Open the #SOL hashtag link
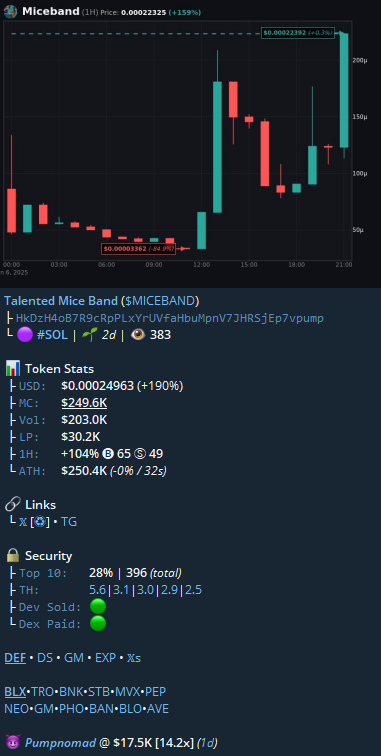The image size is (381, 756). pos(52,335)
